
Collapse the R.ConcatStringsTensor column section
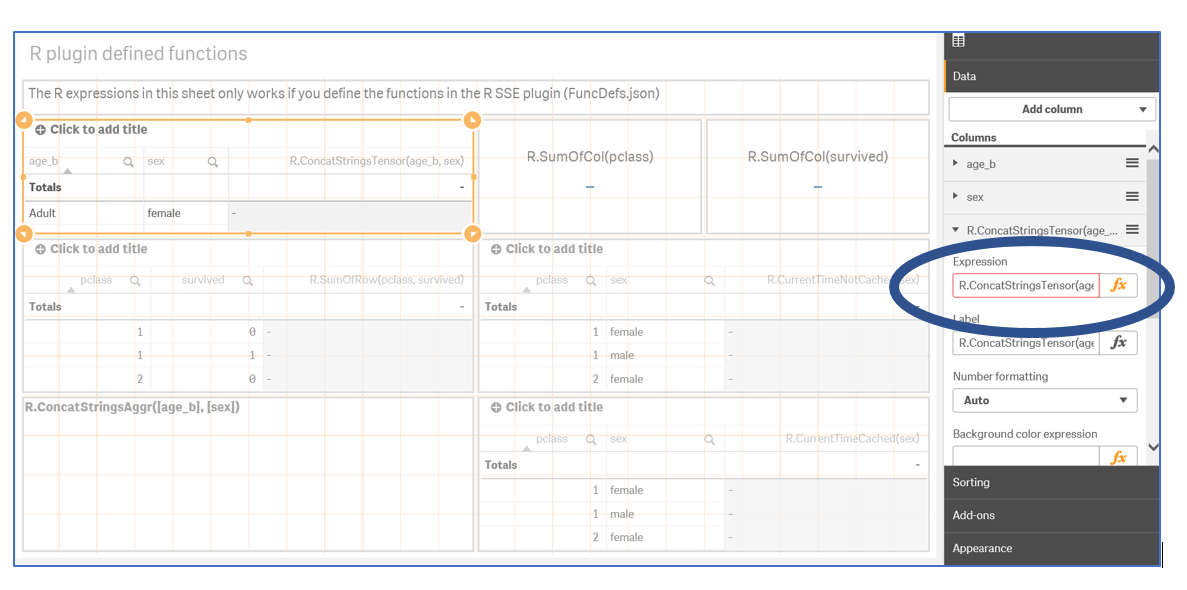[x=956, y=230]
